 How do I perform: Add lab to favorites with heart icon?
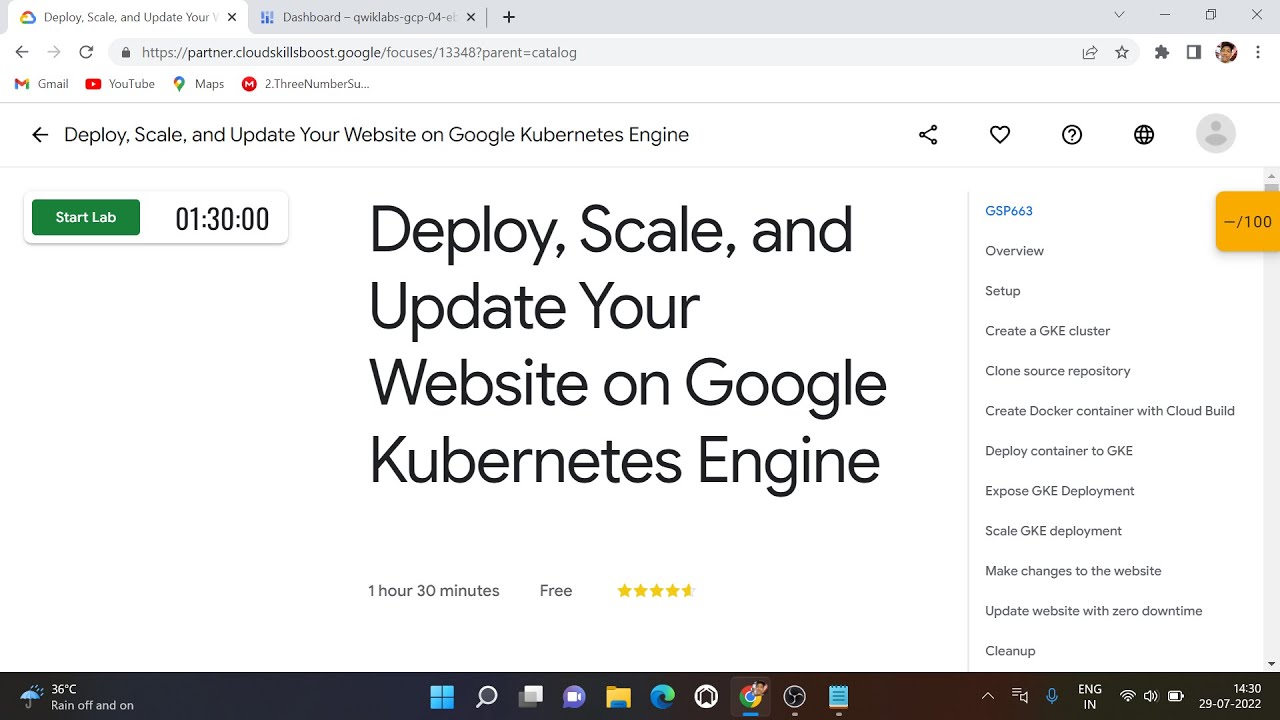pyautogui.click(x=1000, y=135)
